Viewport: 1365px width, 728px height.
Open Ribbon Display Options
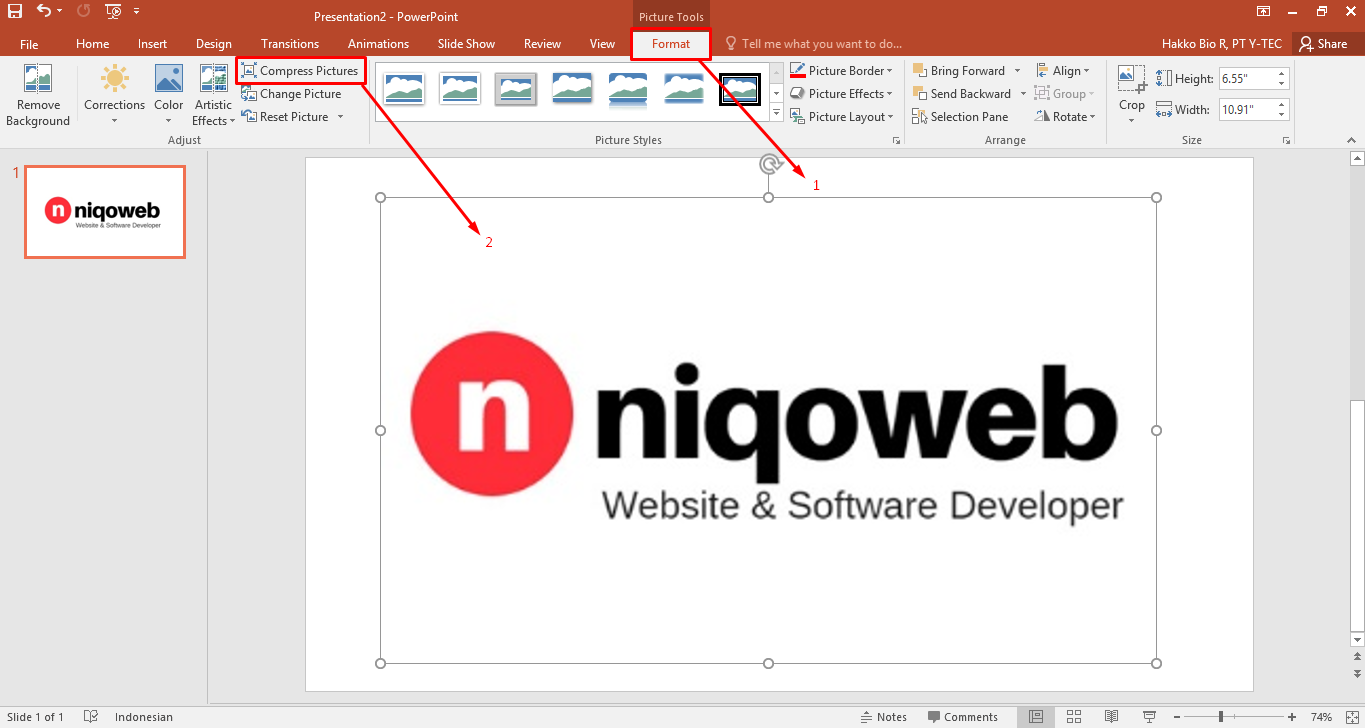[1264, 11]
